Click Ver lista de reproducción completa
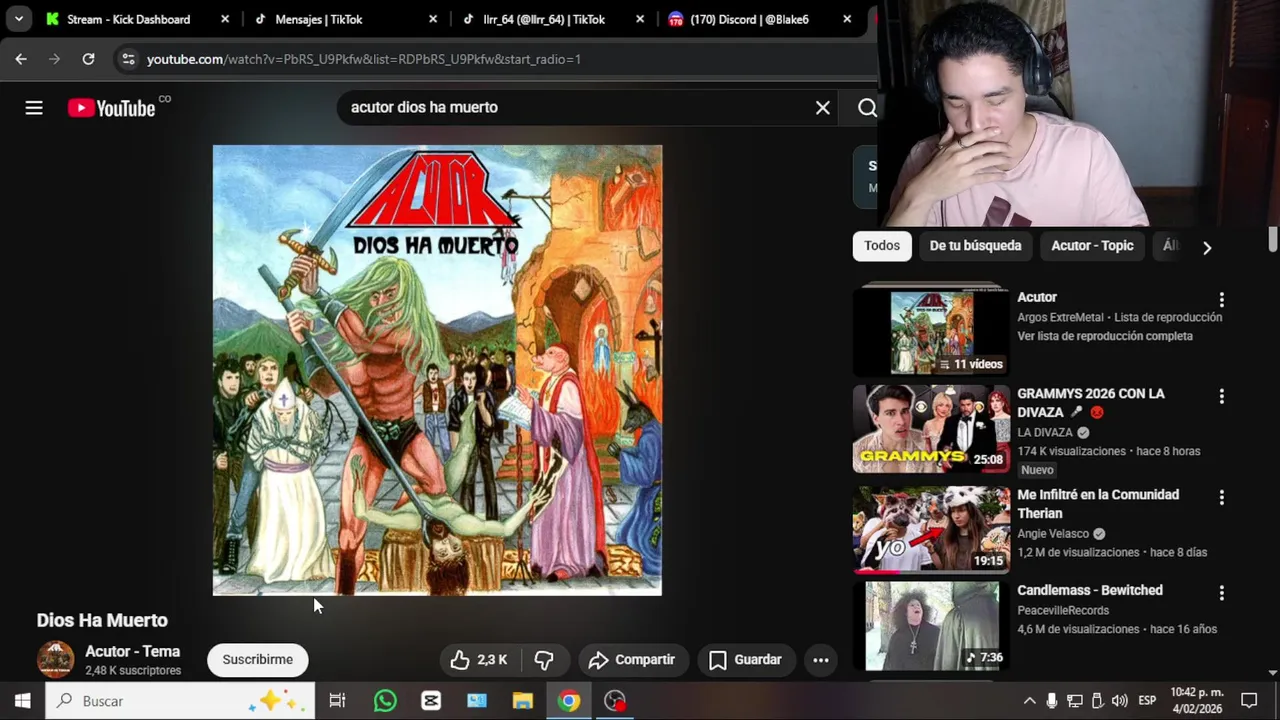The image size is (1280, 720). (1105, 336)
